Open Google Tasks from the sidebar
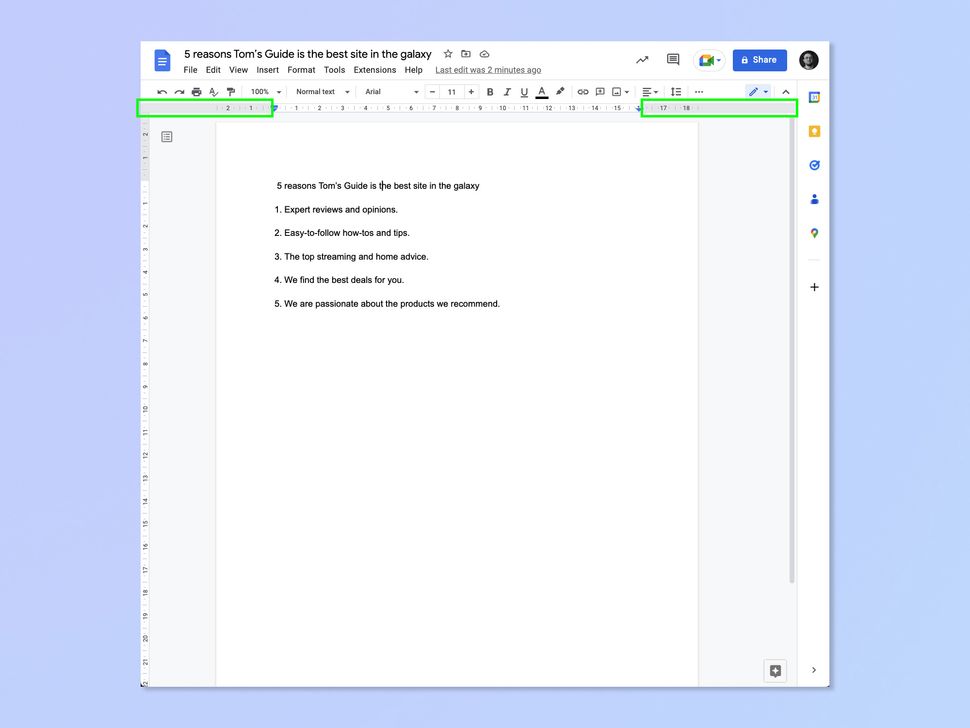The image size is (970, 728). (x=814, y=165)
